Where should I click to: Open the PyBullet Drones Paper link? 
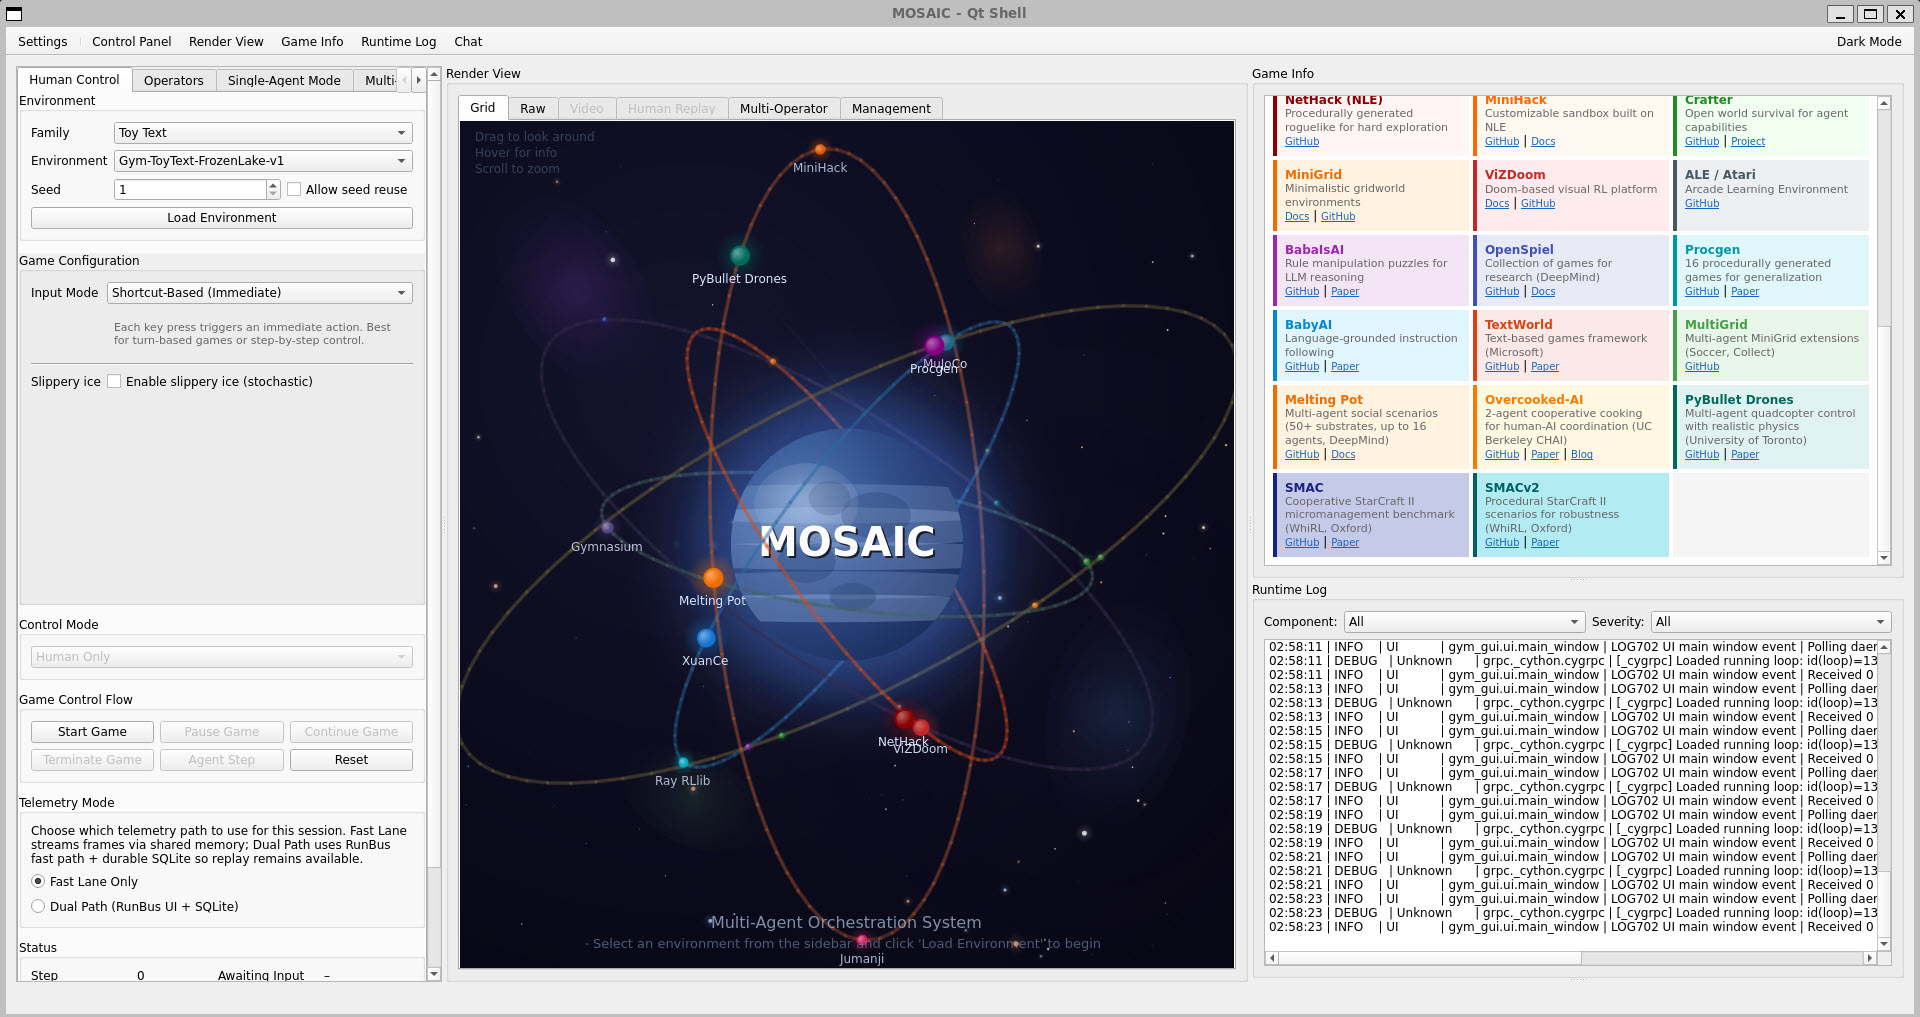tap(1745, 454)
